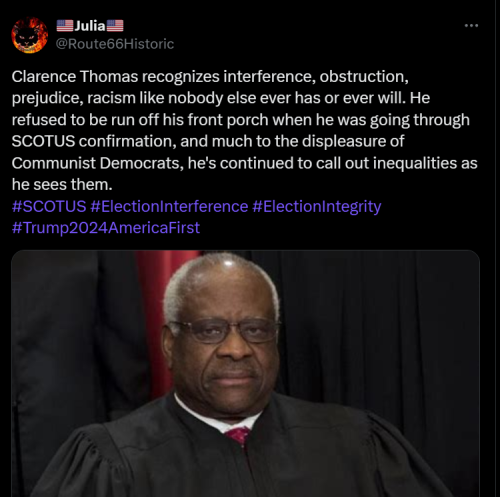This screenshot has height=497, width=500.
Task: Click the flag emoji after Julia
Action: pyautogui.click(x=115, y=26)
